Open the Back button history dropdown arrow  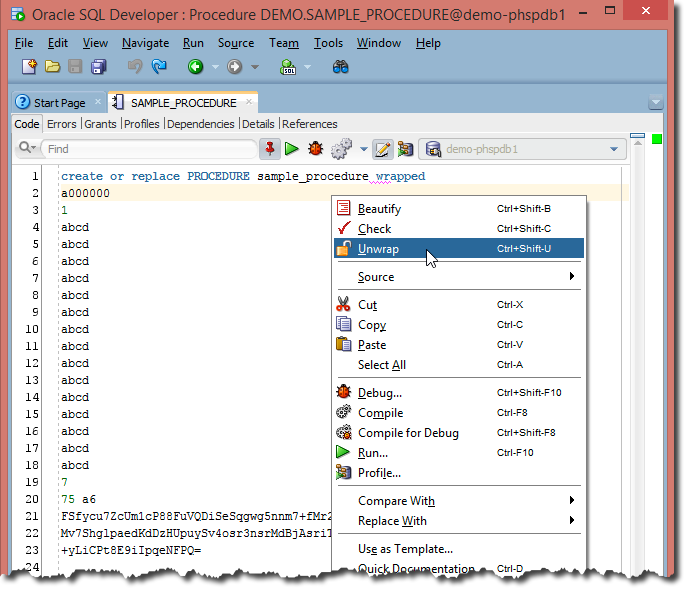pos(215,67)
